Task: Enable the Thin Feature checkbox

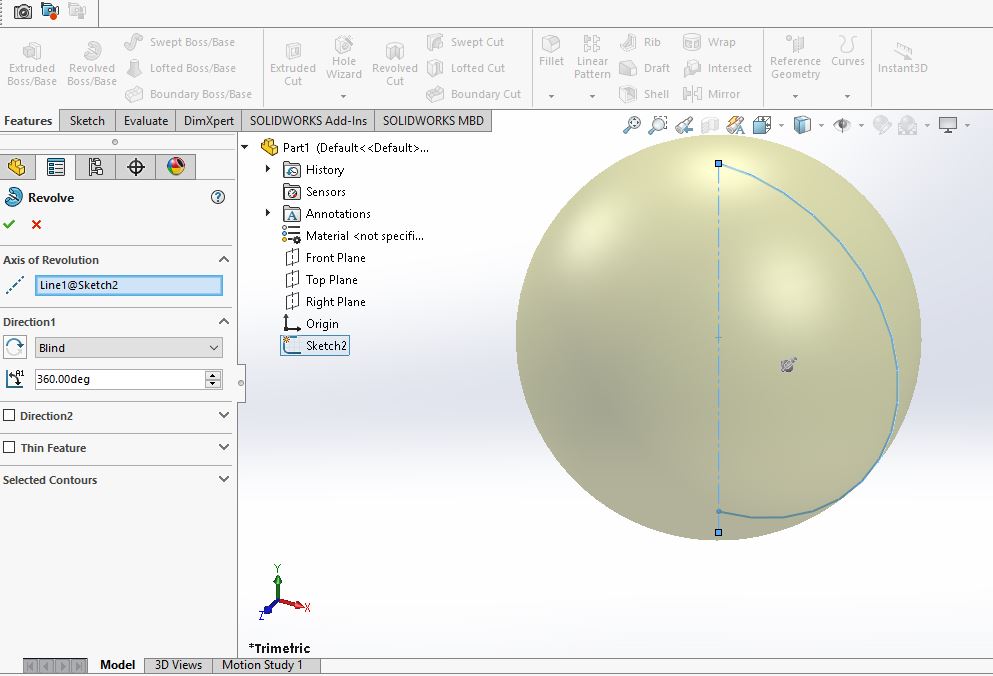Action: 9,447
